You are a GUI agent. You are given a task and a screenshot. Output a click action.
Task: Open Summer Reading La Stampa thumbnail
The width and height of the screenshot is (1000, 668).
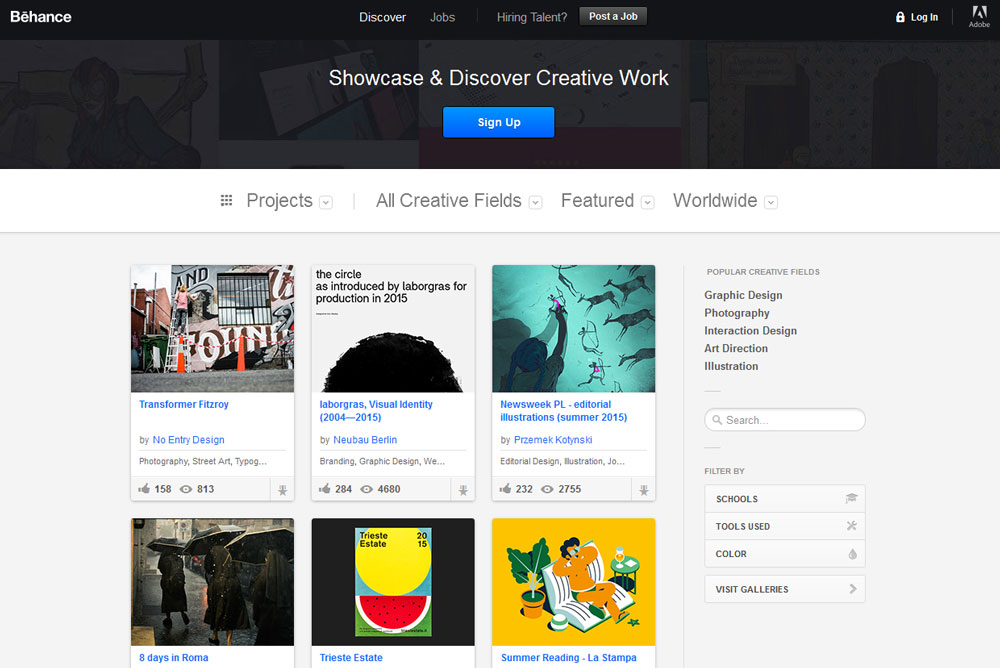(573, 582)
